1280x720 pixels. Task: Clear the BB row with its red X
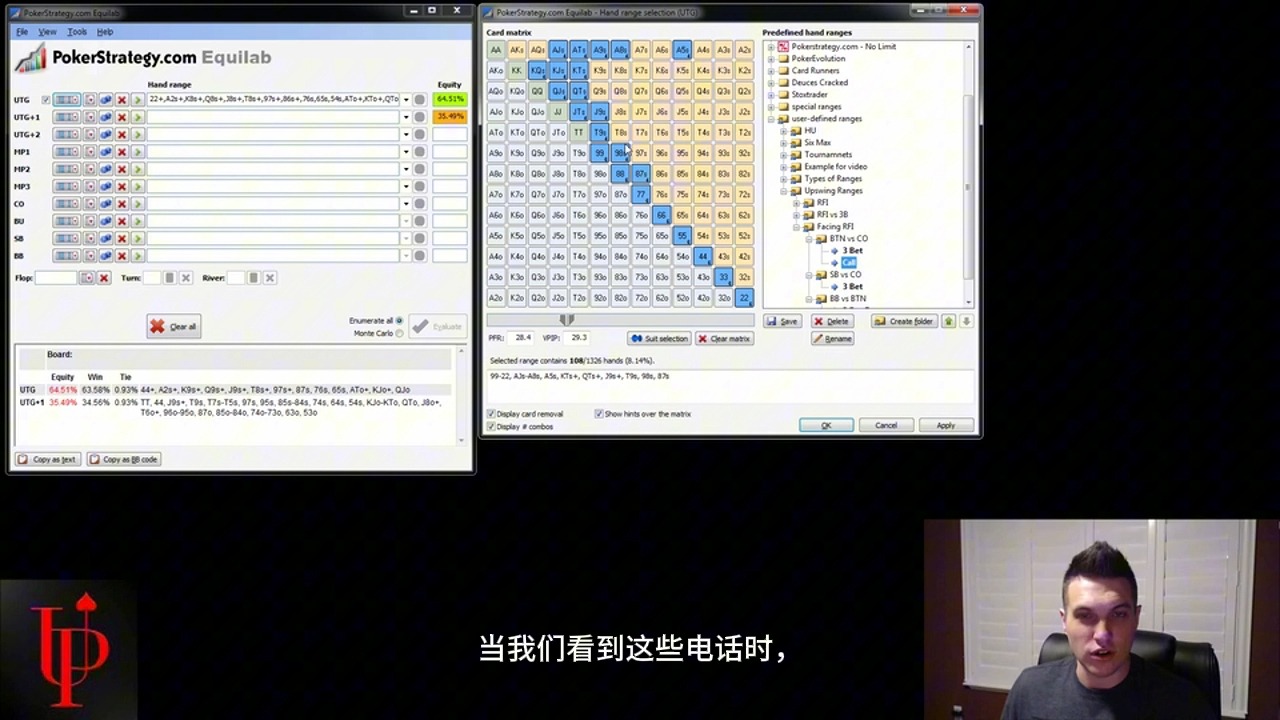[122, 256]
